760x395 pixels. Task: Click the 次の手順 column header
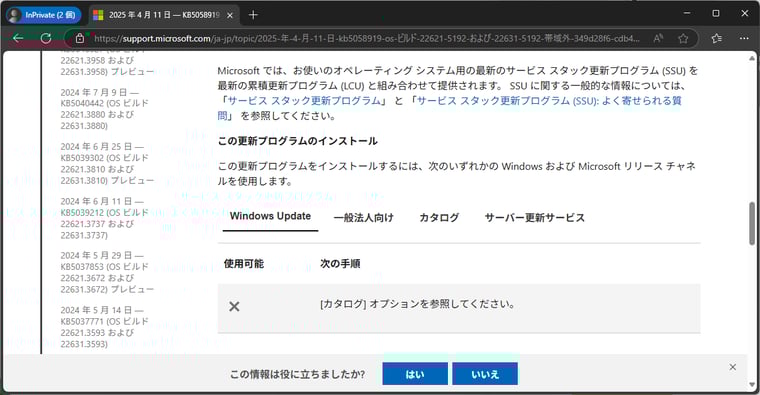pyautogui.click(x=340, y=264)
